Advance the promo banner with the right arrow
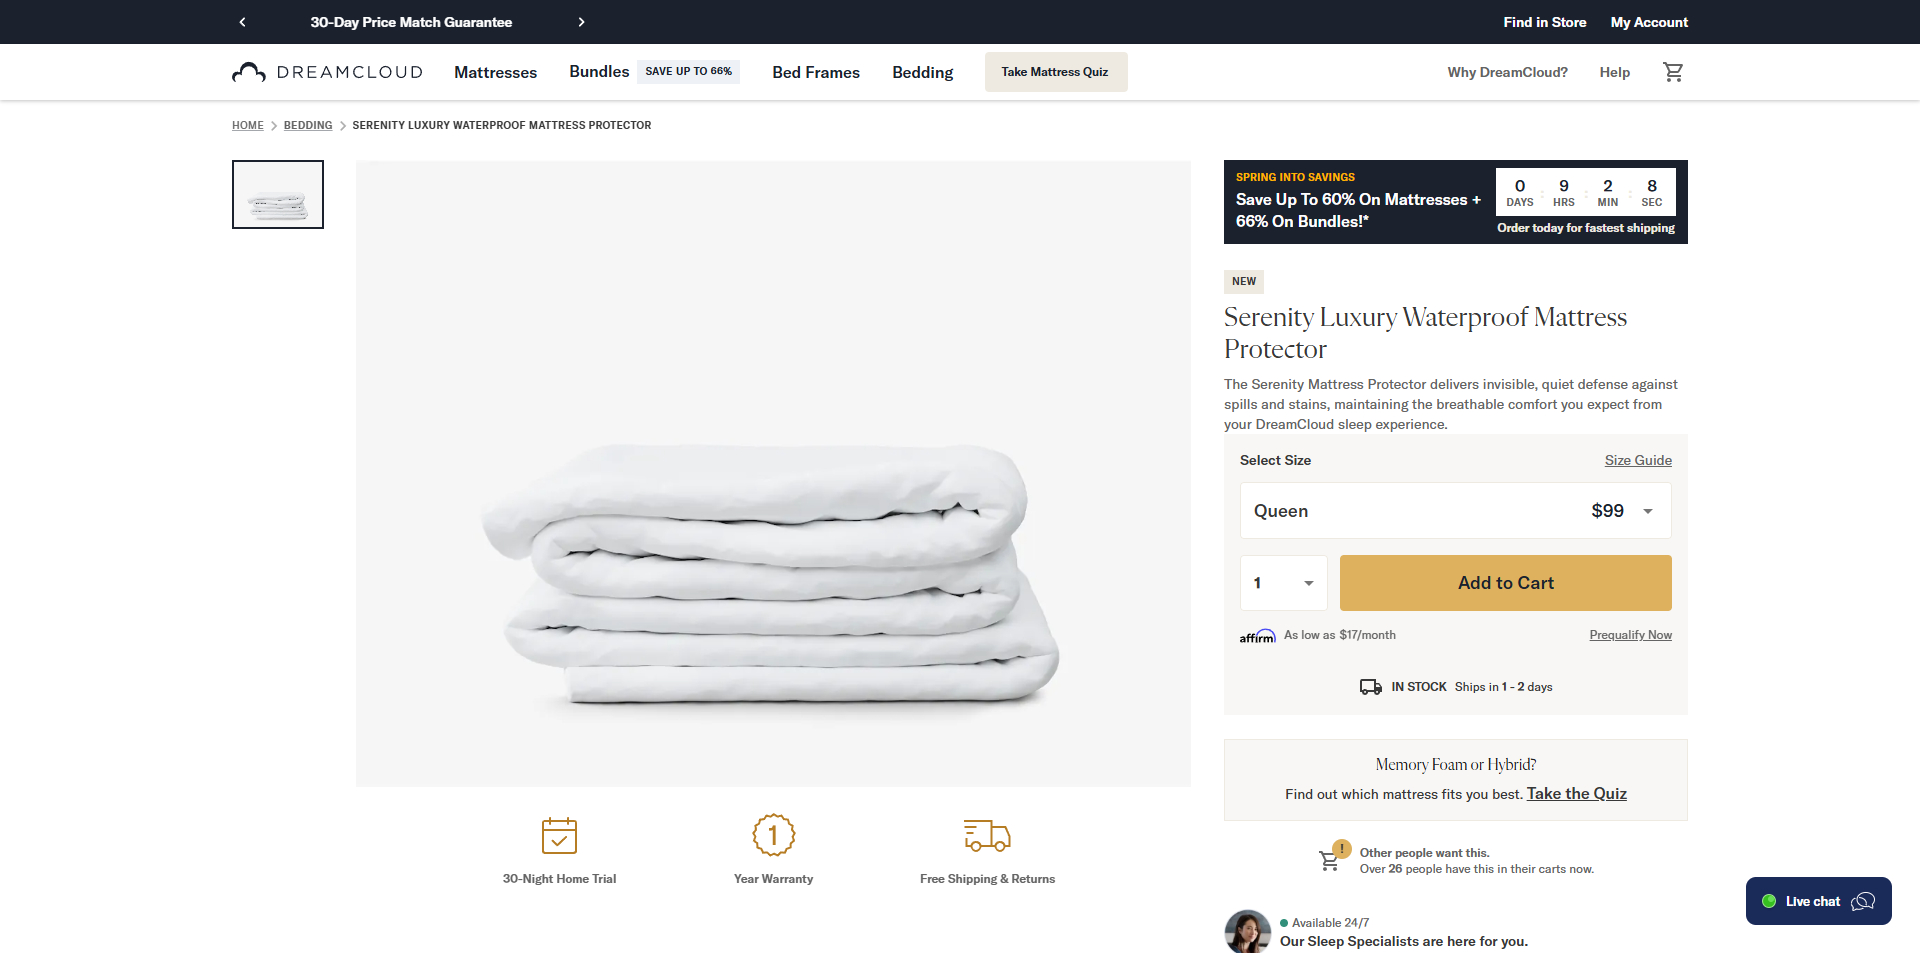 coord(582,21)
